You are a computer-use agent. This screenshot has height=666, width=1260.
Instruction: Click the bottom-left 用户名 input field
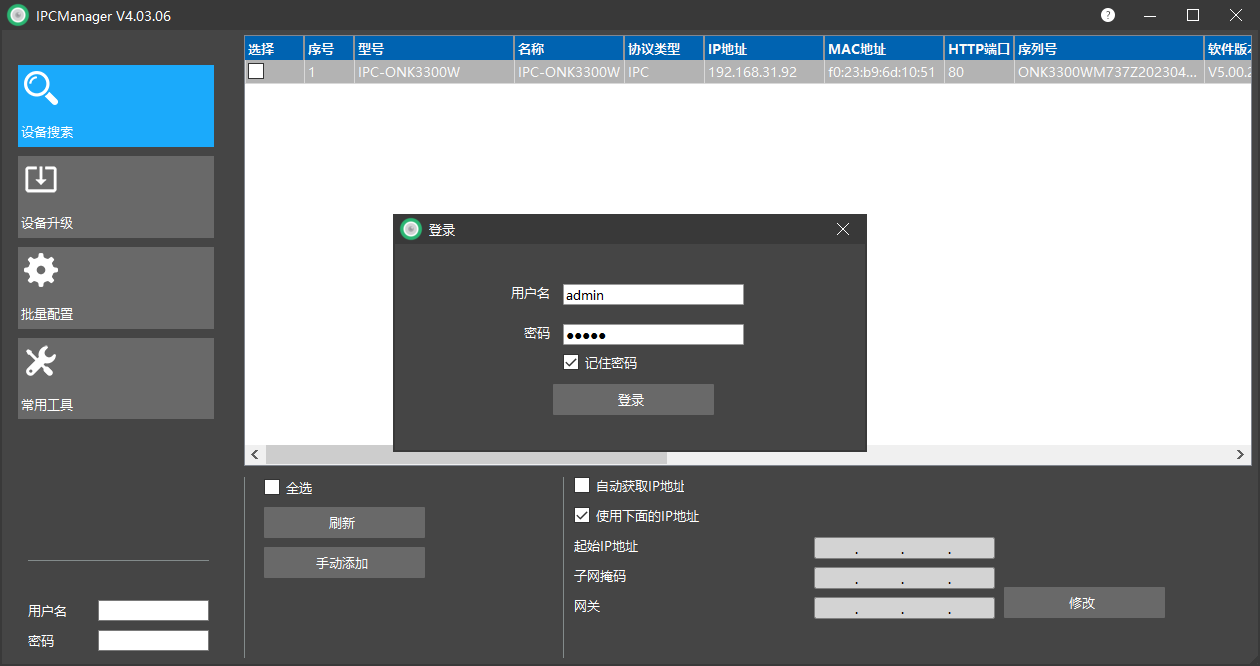click(x=153, y=610)
